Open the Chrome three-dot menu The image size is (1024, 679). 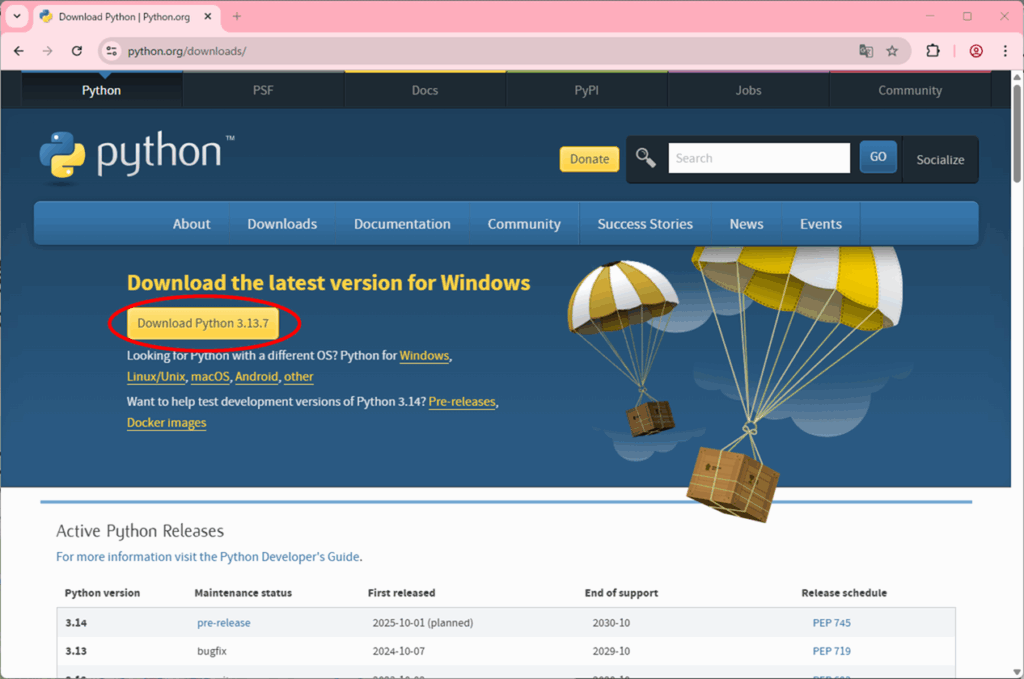point(1005,51)
